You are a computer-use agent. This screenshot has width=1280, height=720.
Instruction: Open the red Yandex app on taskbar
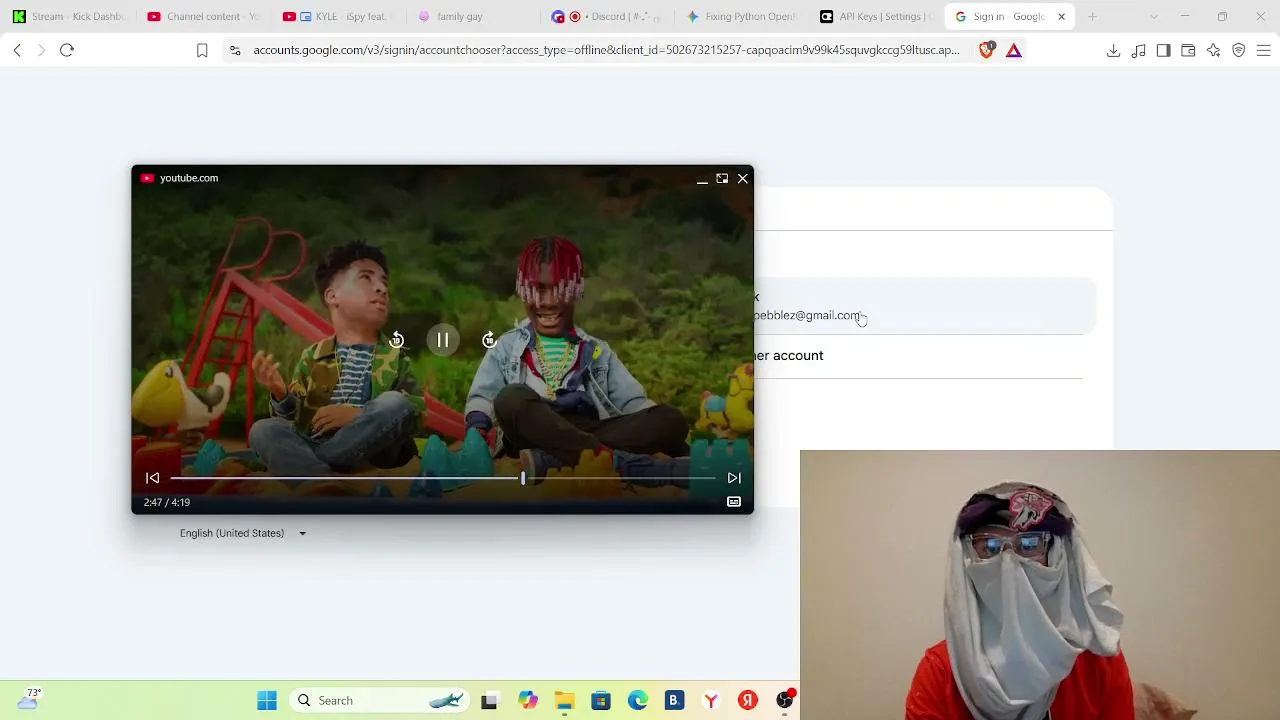(x=748, y=700)
